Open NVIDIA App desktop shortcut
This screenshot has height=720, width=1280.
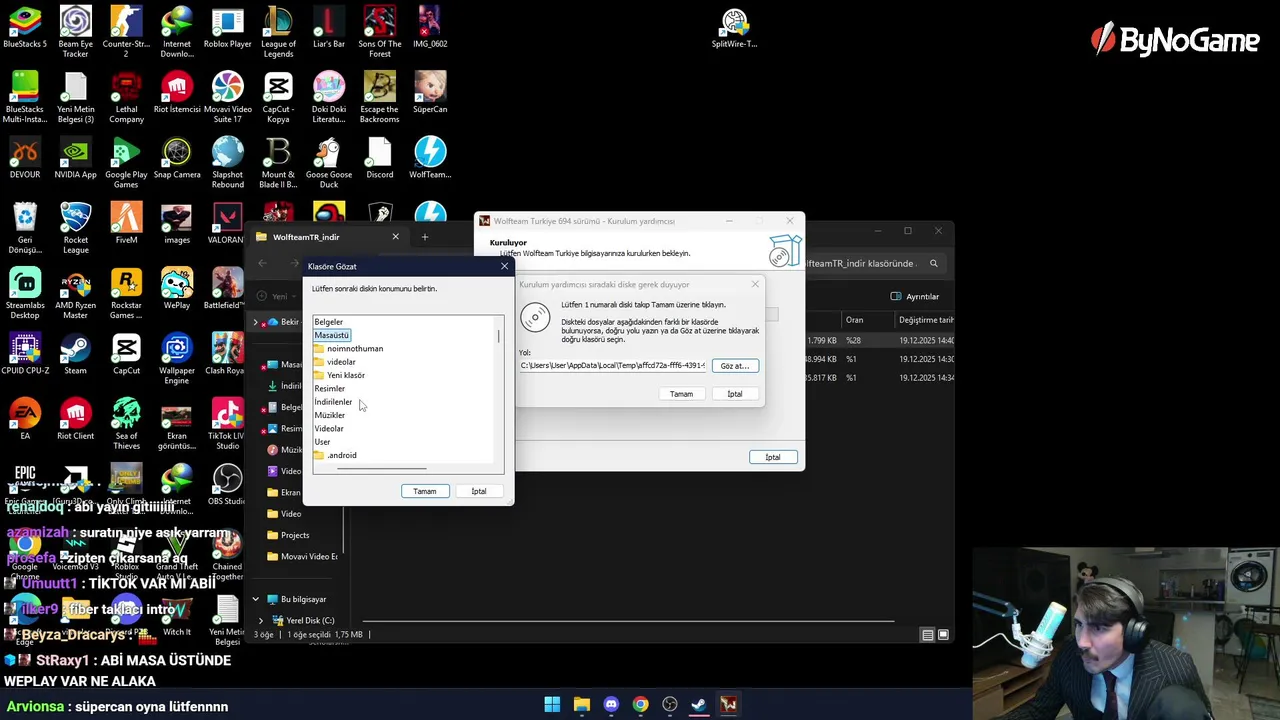[76, 158]
